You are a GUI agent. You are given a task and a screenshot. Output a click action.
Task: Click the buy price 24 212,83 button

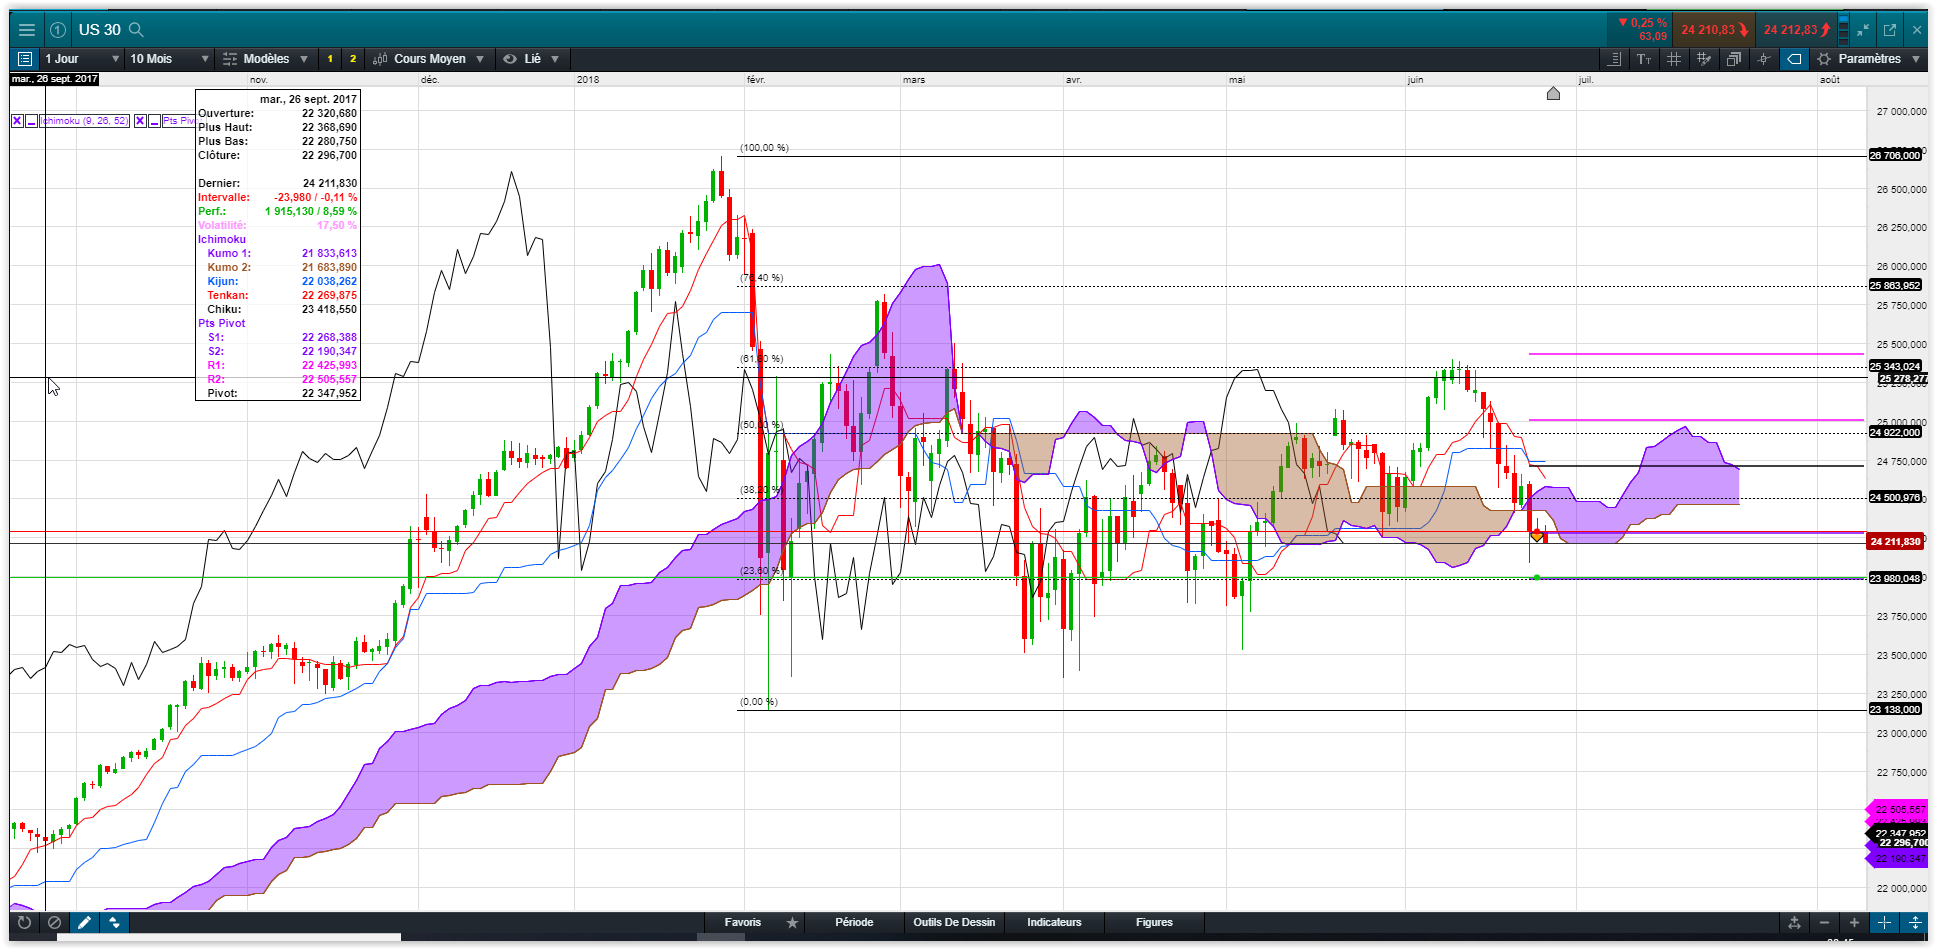(1797, 30)
